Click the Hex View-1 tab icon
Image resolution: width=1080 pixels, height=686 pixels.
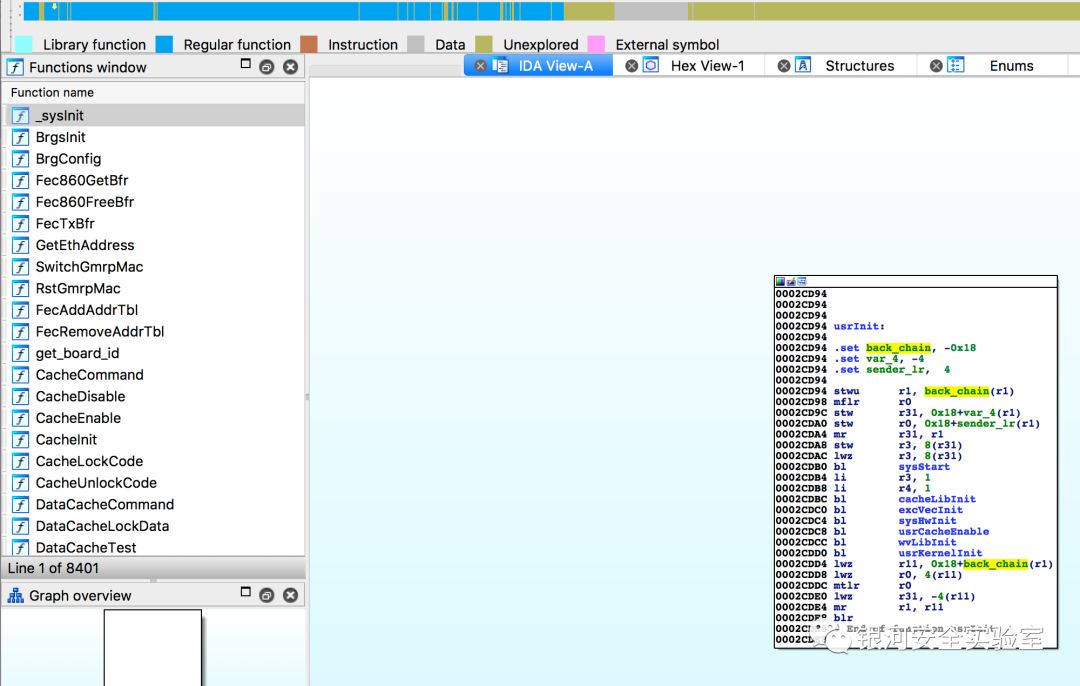point(651,65)
